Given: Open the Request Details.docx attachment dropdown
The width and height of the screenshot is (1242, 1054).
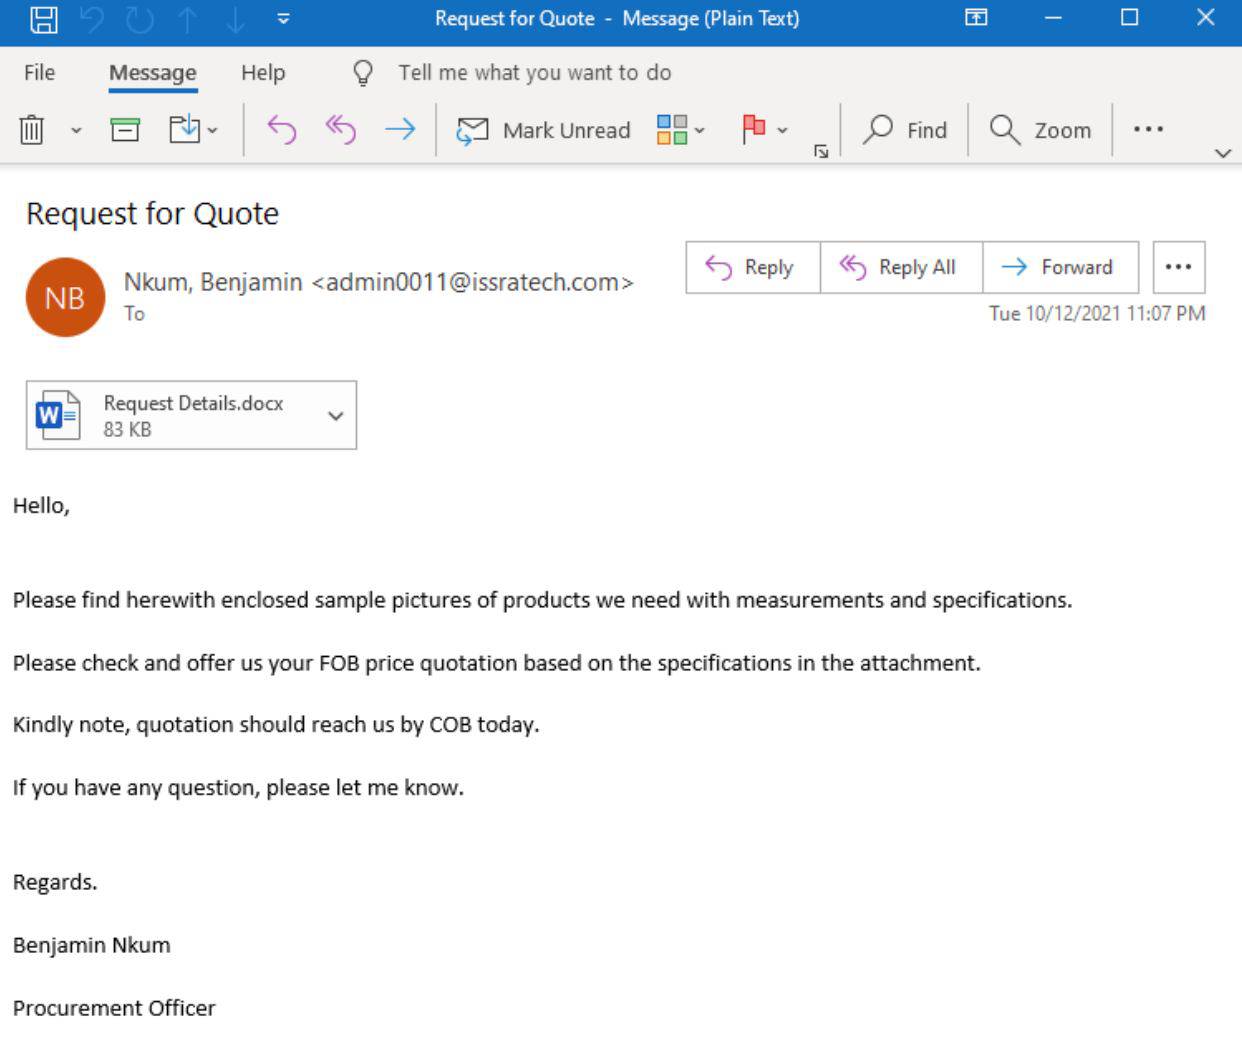Looking at the screenshot, I should tap(336, 416).
